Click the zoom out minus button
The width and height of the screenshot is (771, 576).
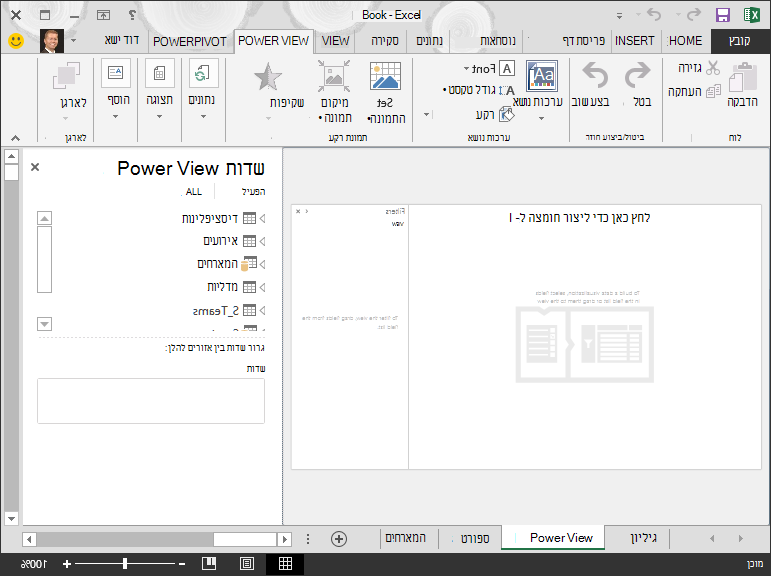pyautogui.click(x=182, y=564)
